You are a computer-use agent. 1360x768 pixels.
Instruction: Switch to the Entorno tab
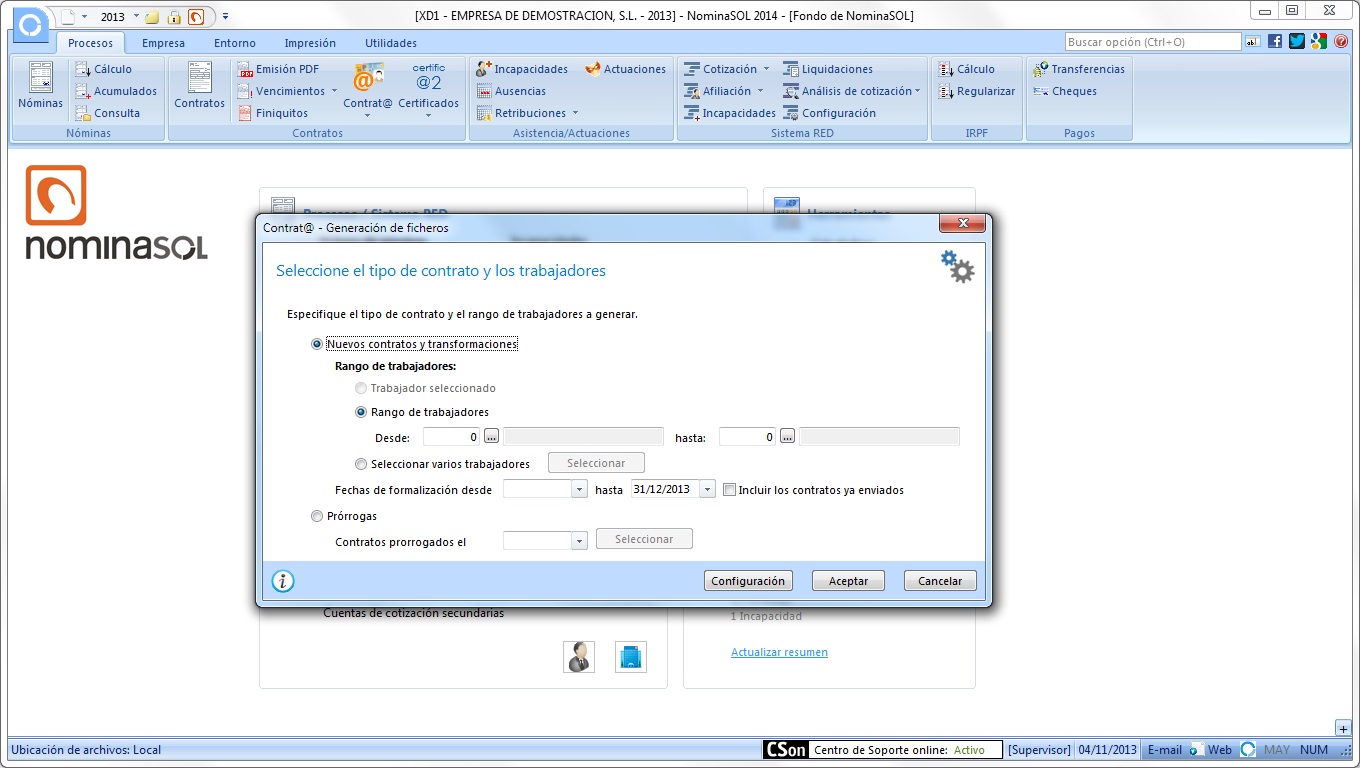pos(235,43)
